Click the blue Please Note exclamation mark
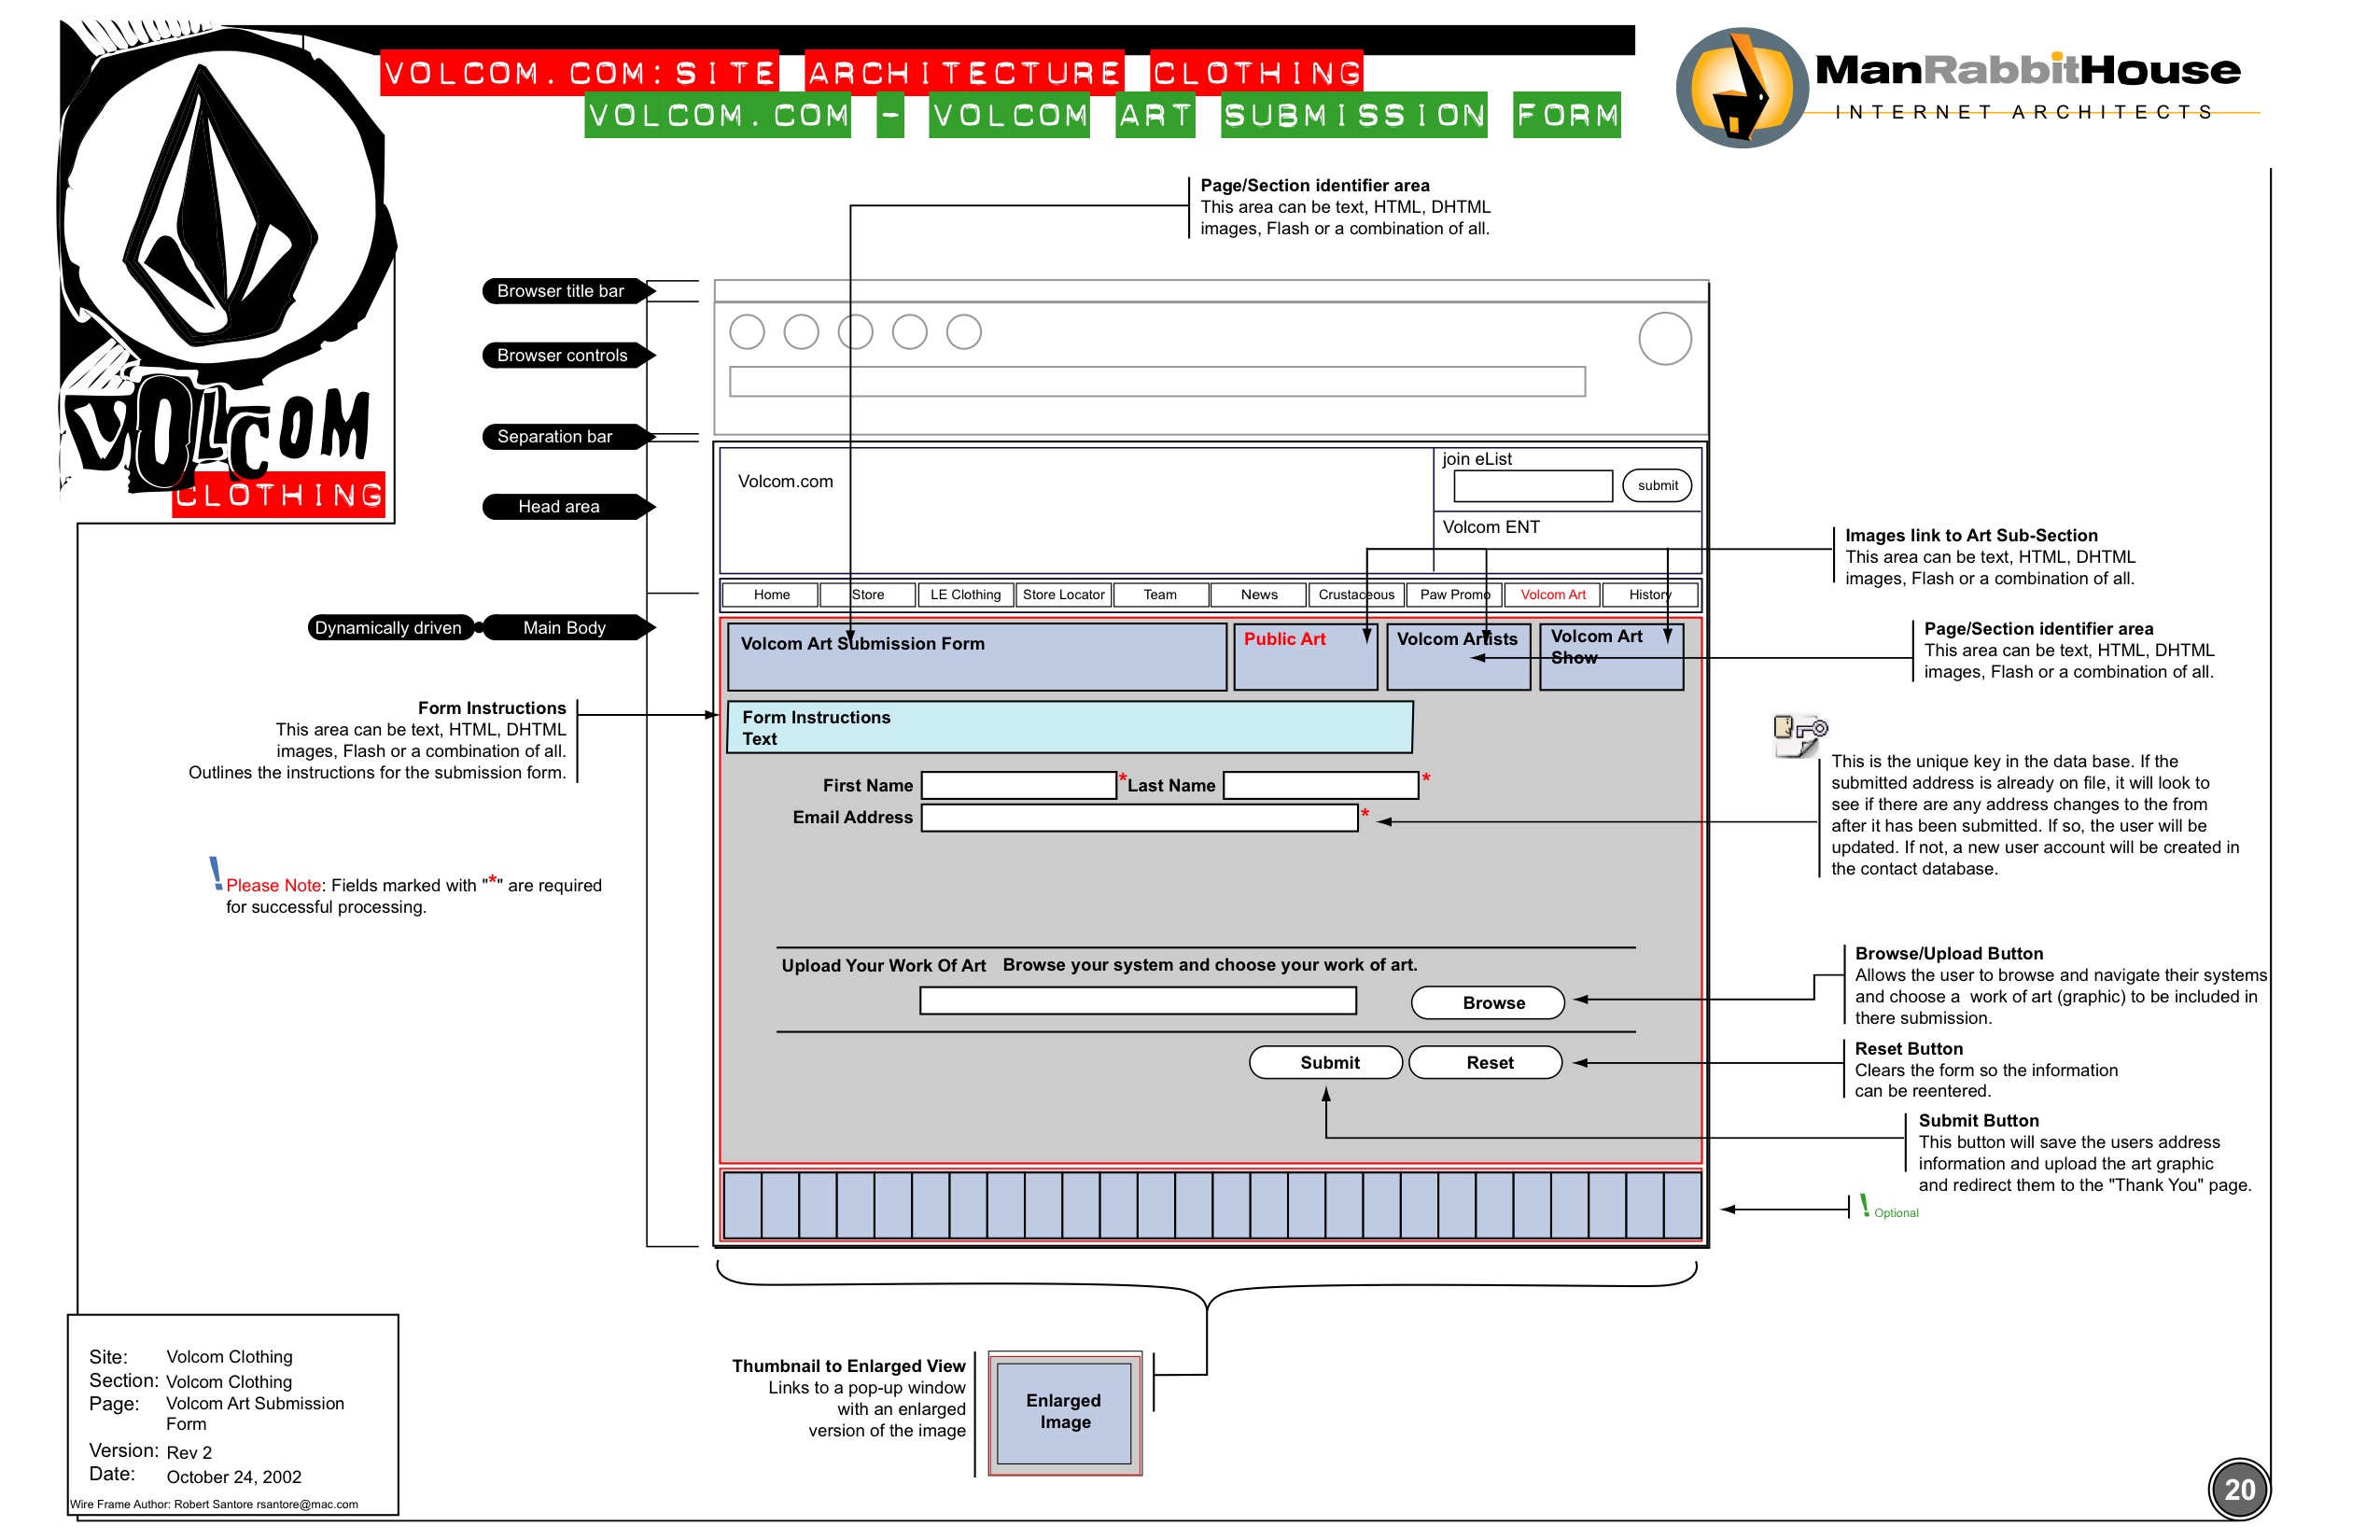 coord(215,873)
